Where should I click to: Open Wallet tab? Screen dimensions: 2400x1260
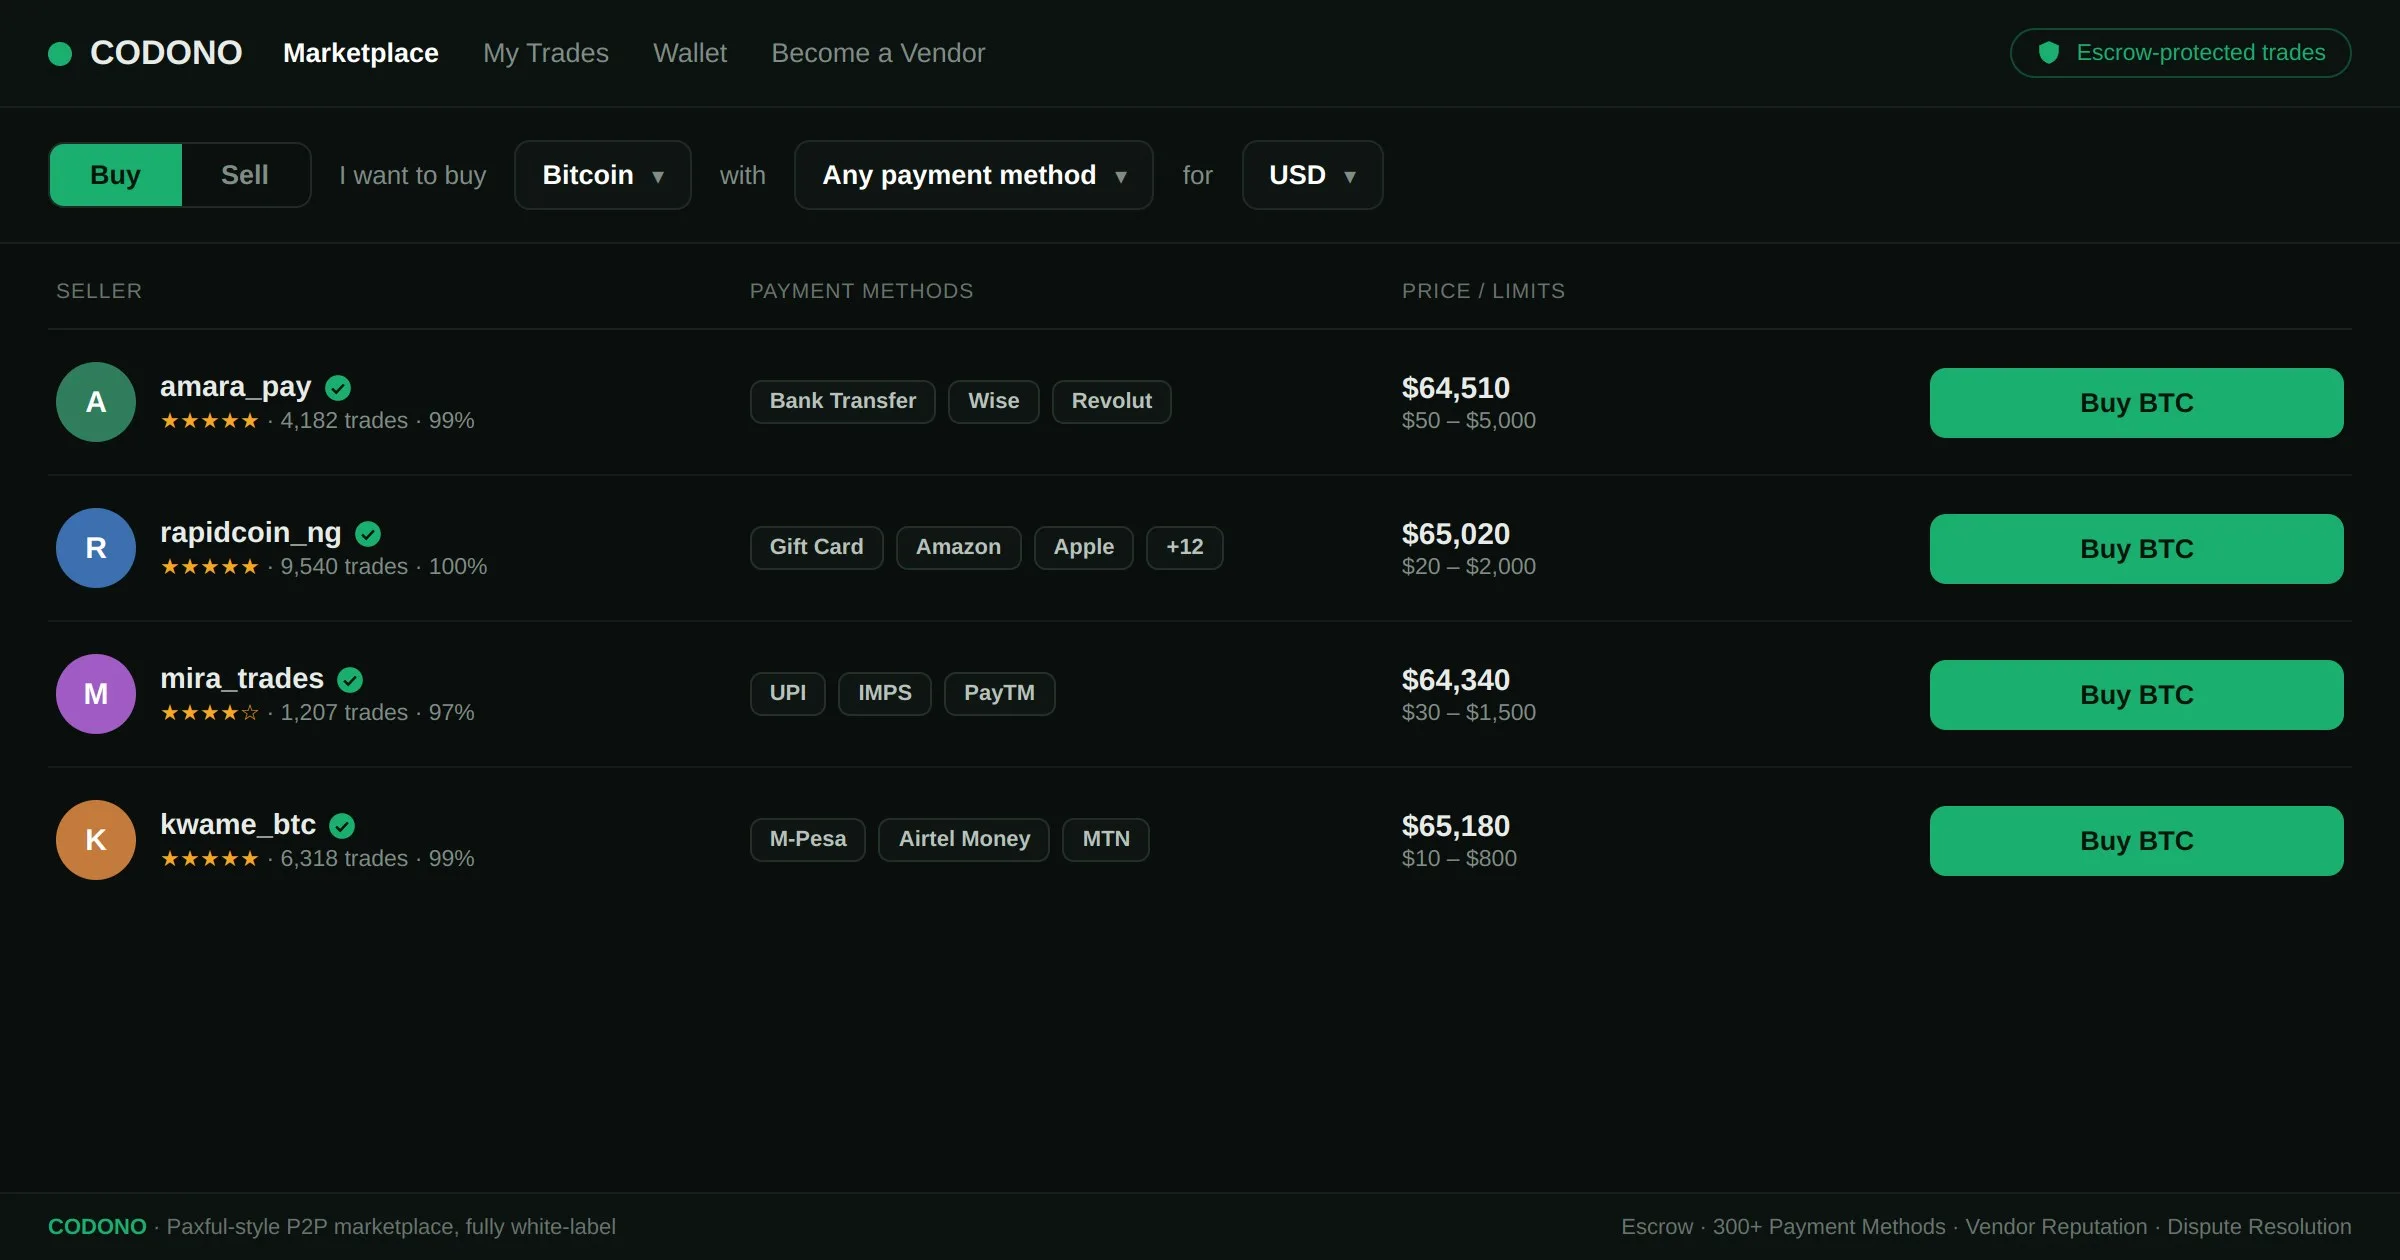690,53
